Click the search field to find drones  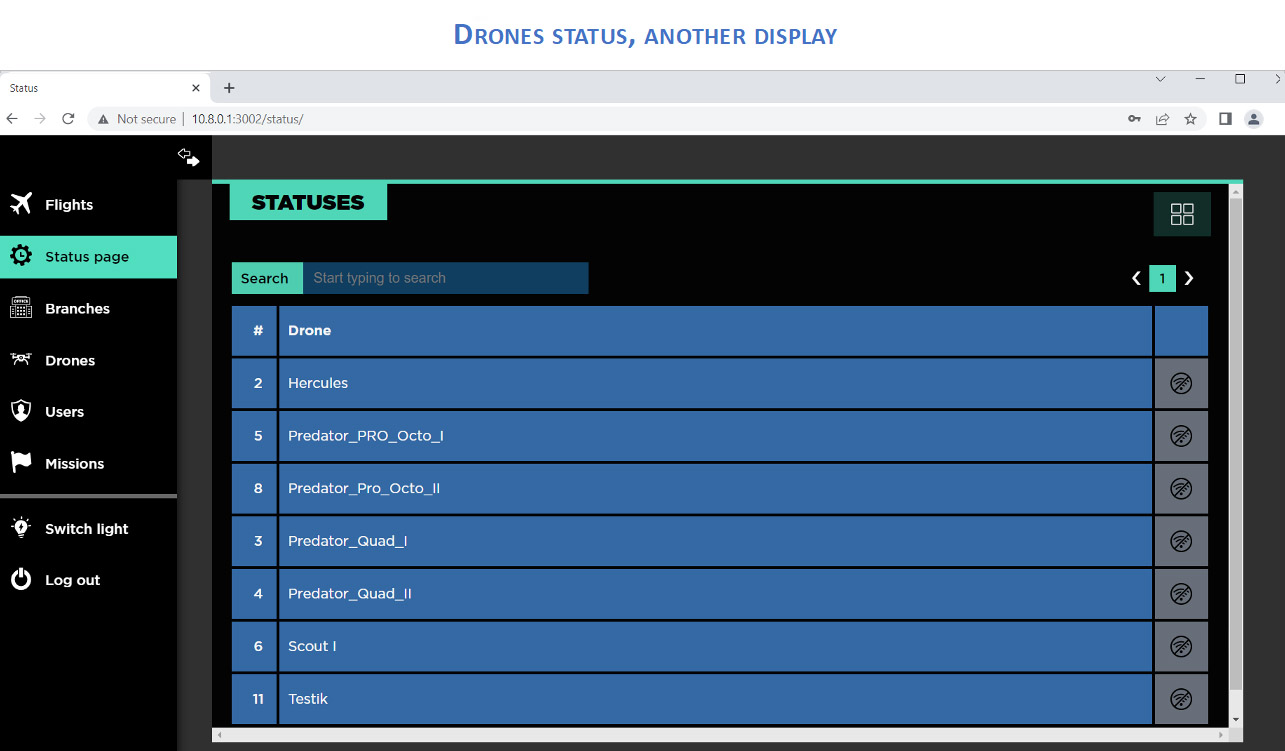tap(445, 278)
